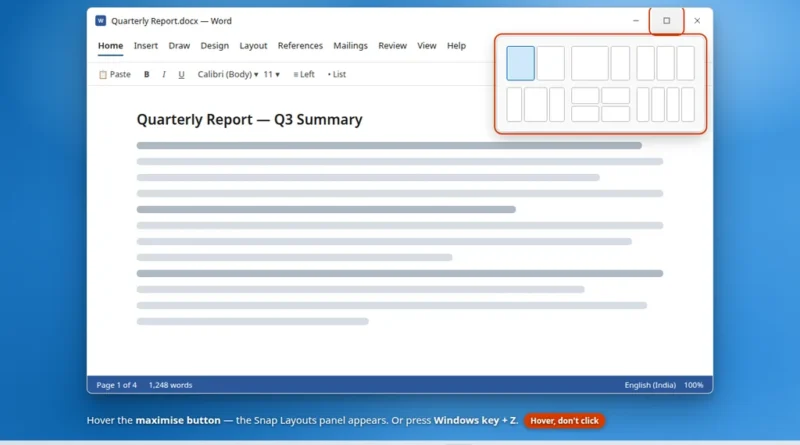This screenshot has width=800, height=445.
Task: Snap to first column of four-column layout
Action: (x=643, y=105)
